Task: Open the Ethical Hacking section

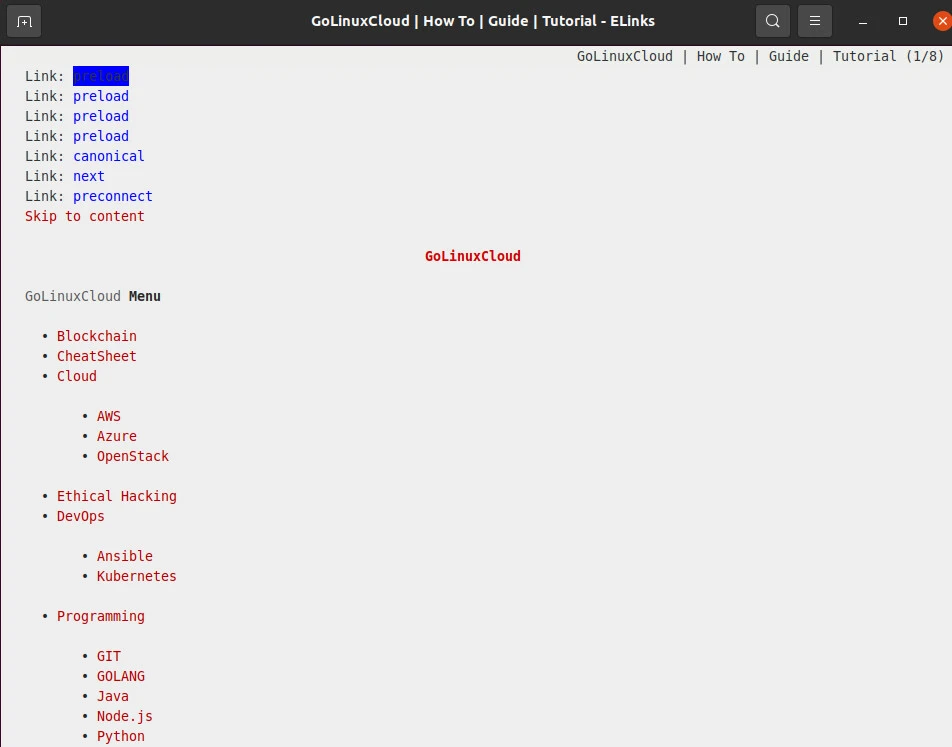Action: [x=116, y=496]
